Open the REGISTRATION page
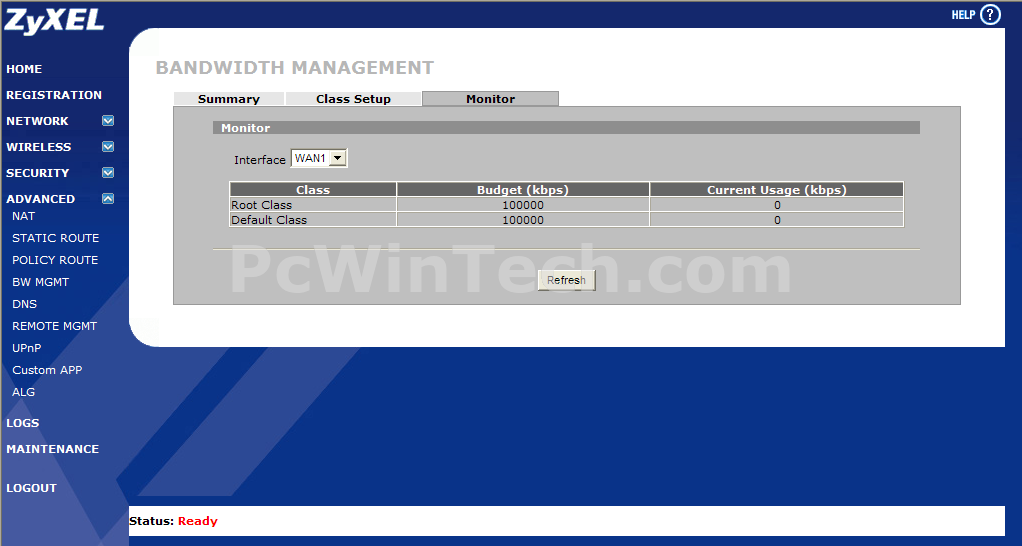 [x=54, y=95]
